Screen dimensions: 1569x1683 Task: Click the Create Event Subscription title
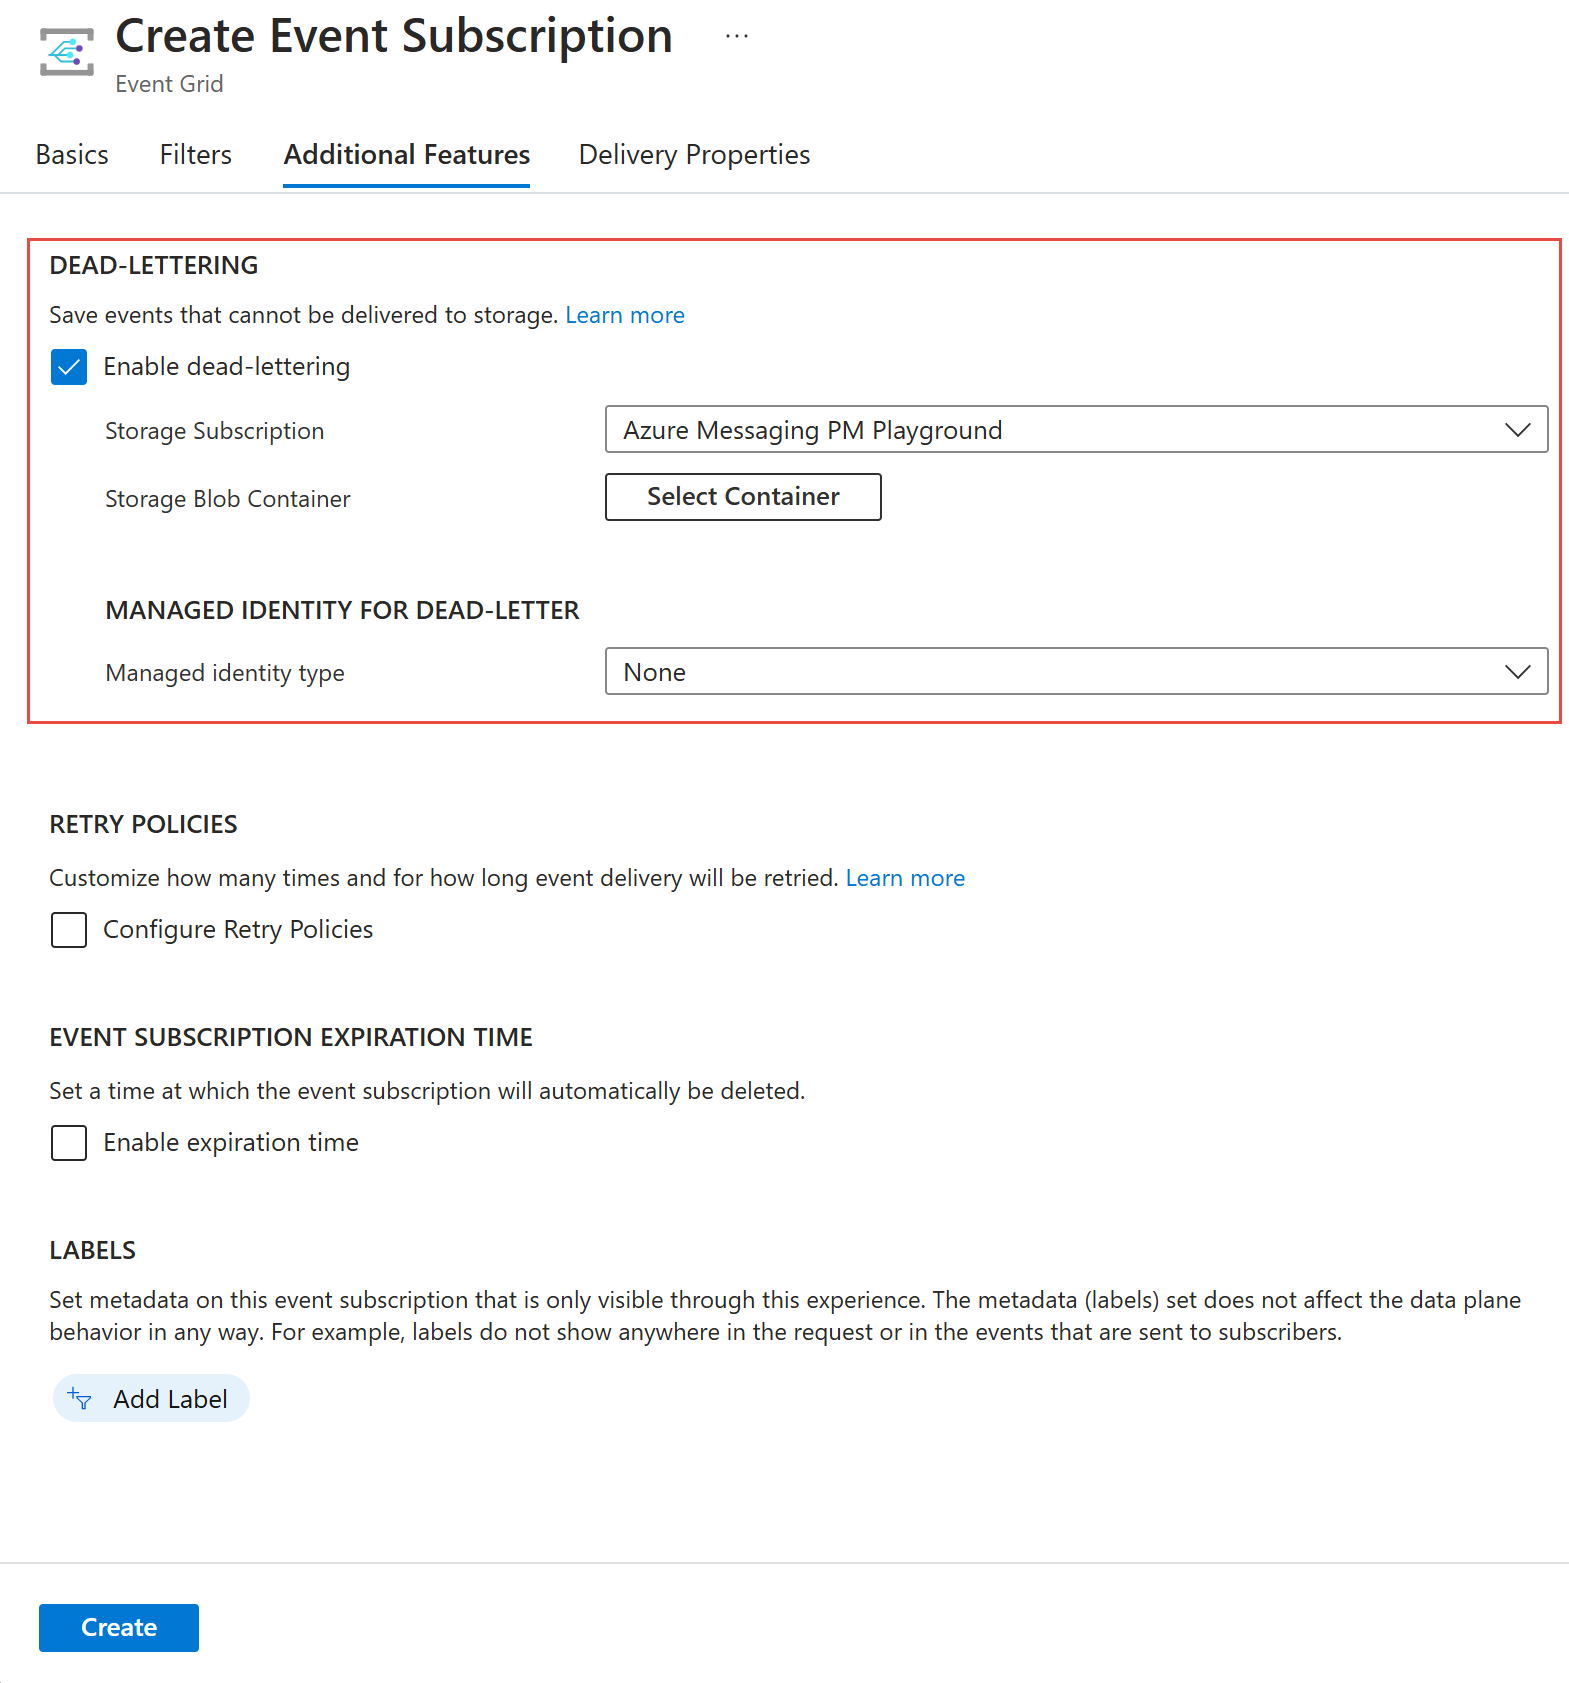click(394, 36)
